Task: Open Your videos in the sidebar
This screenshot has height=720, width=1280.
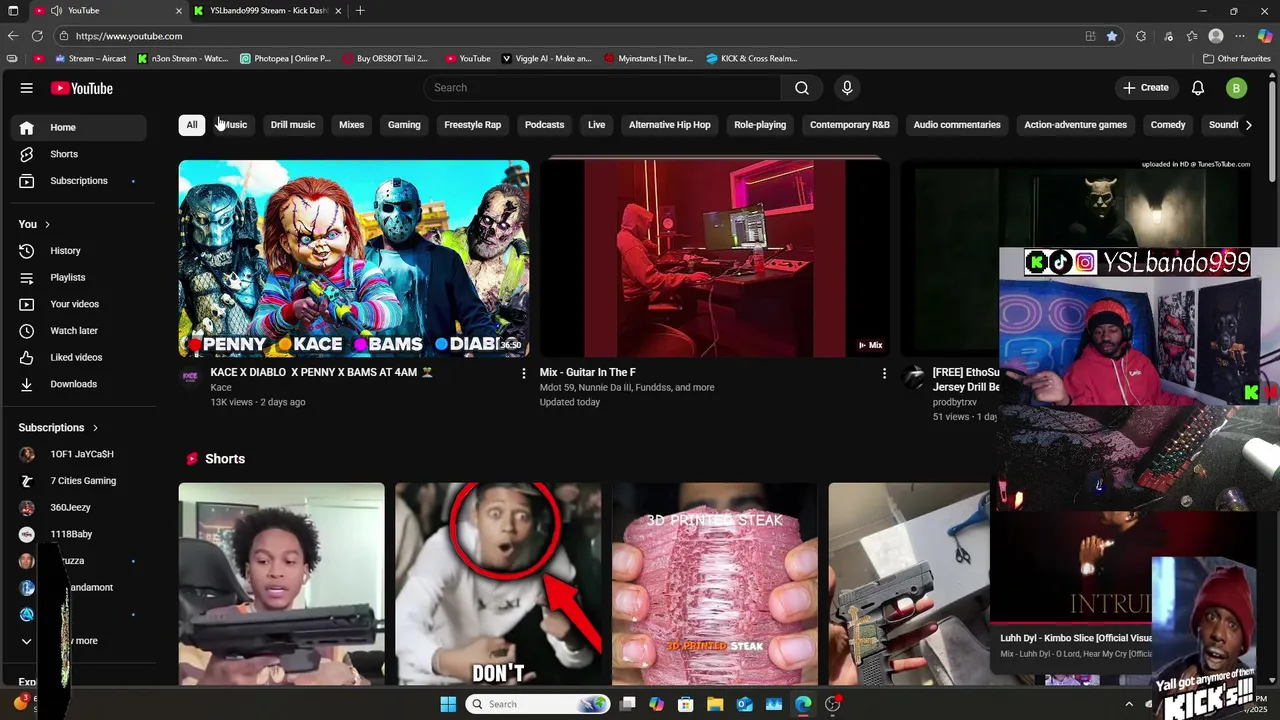Action: 78,304
